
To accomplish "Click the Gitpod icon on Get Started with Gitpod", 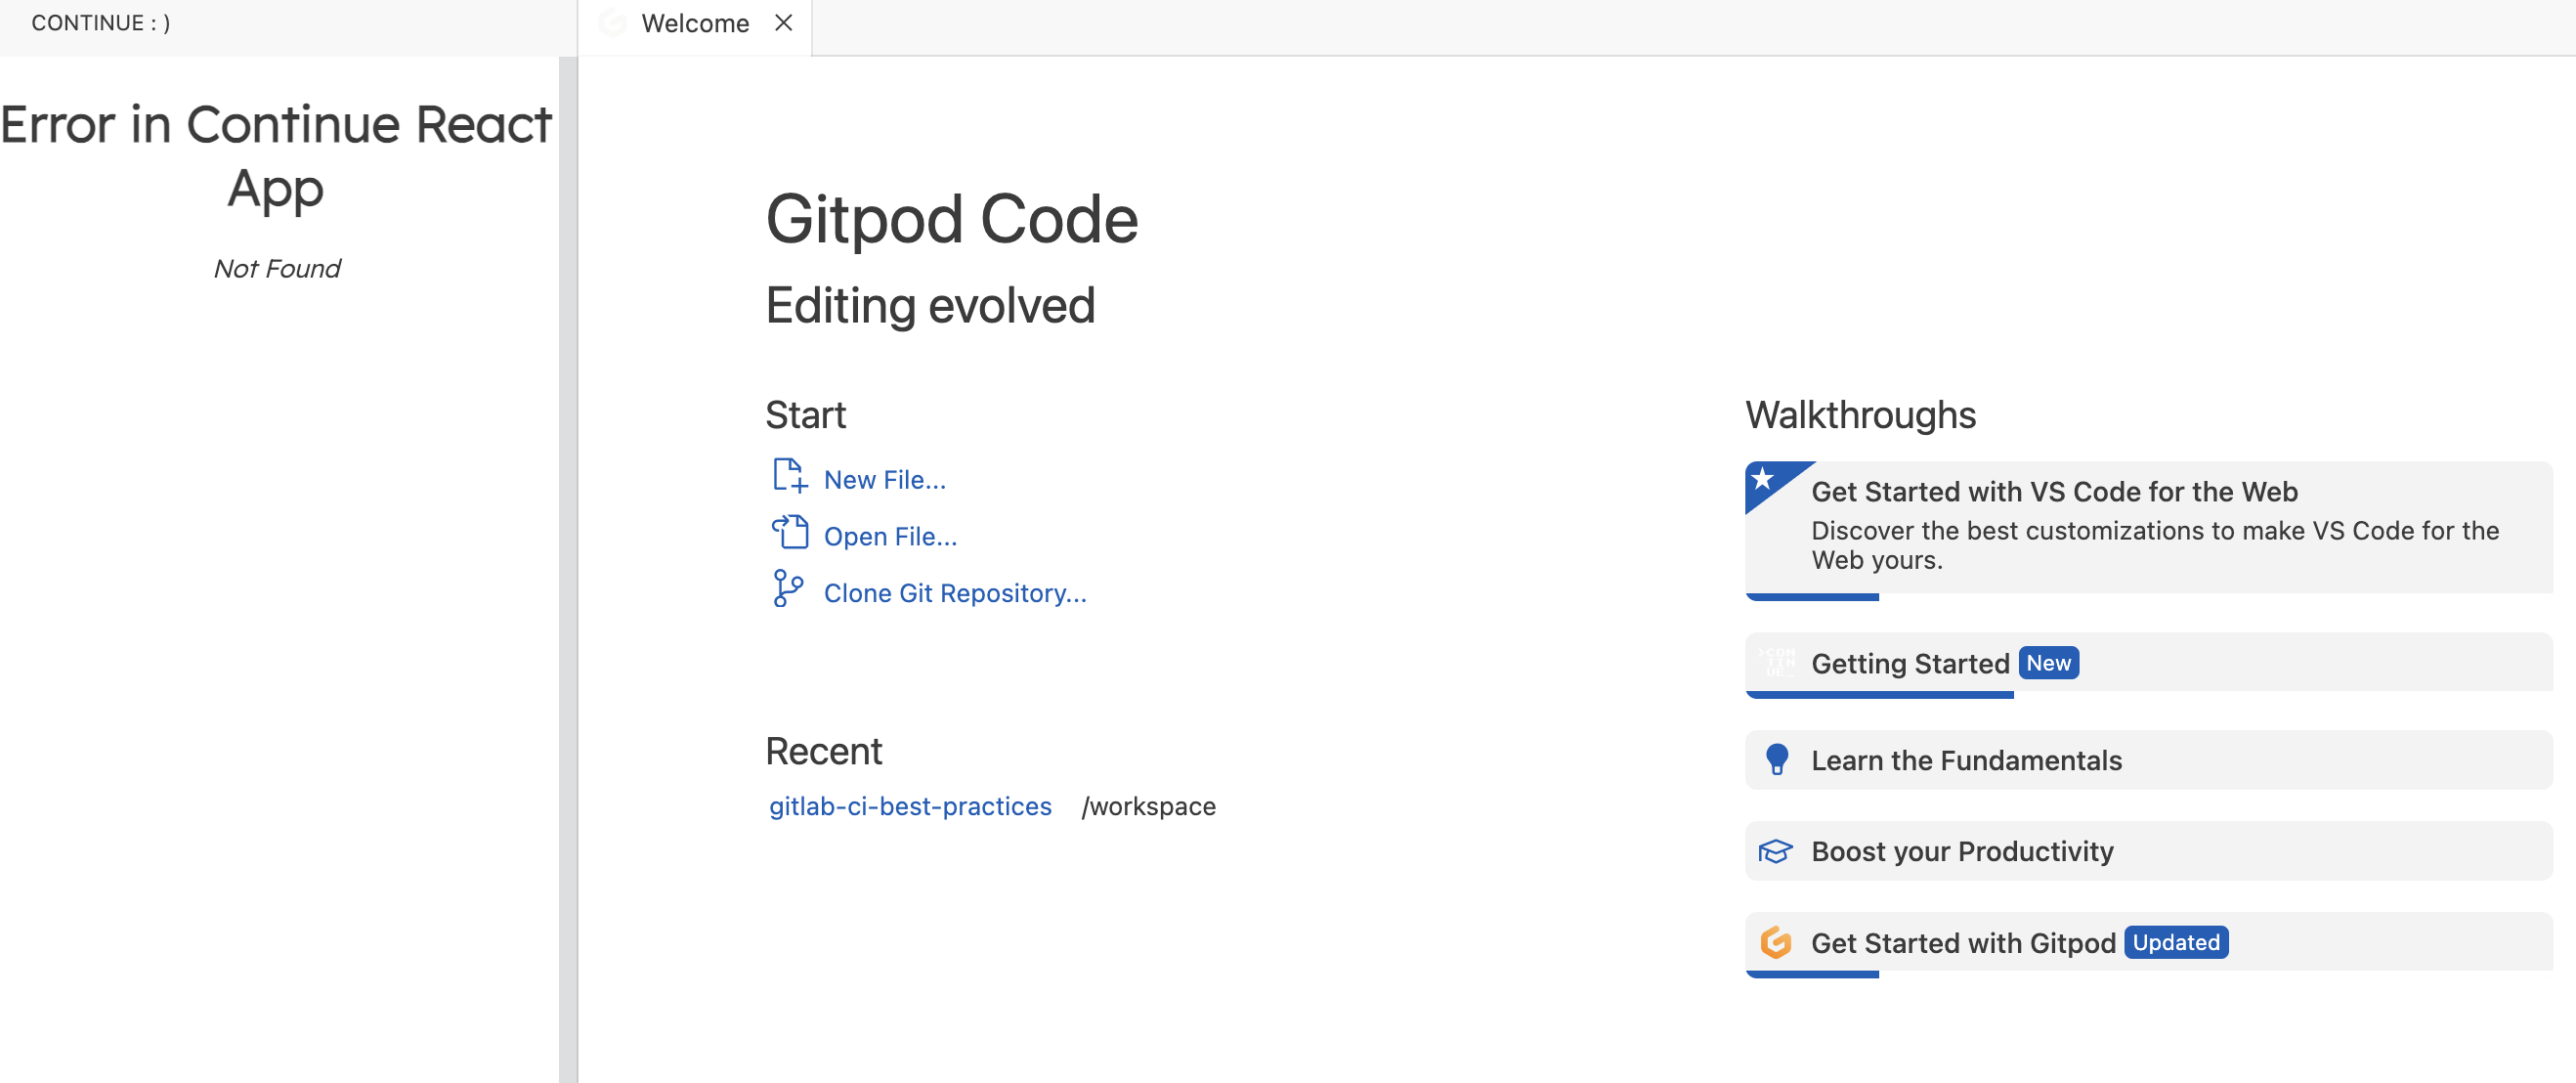I will [1777, 943].
